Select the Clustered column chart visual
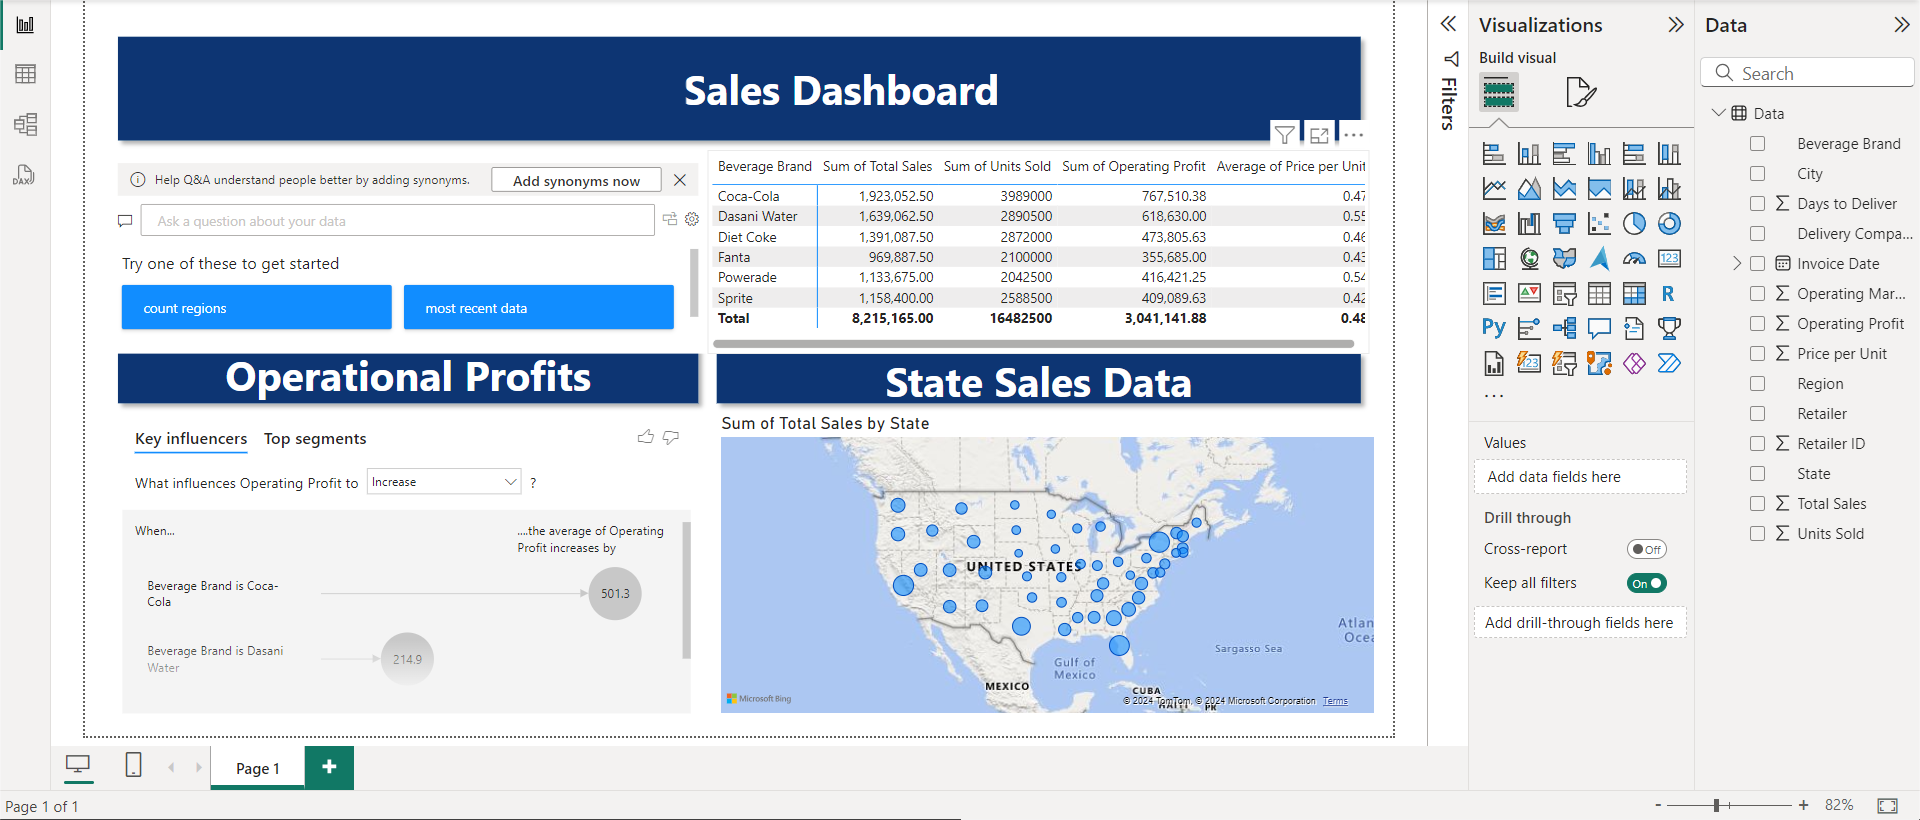 click(x=1599, y=154)
